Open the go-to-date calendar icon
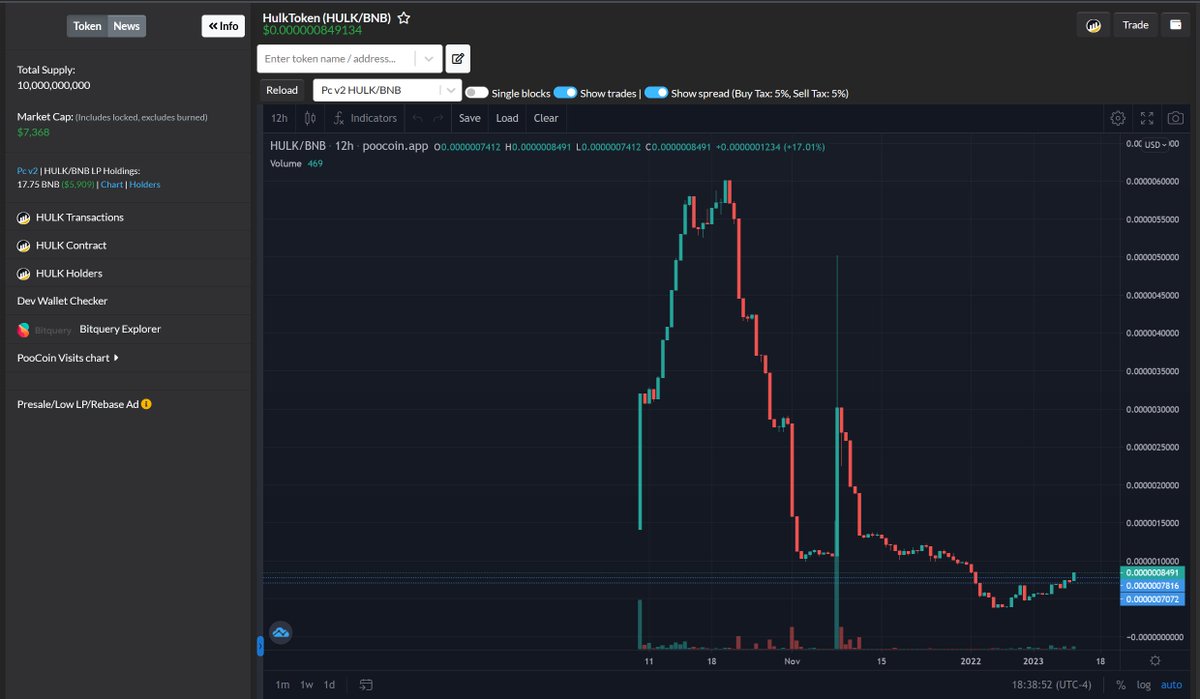This screenshot has width=1200, height=699. (366, 685)
